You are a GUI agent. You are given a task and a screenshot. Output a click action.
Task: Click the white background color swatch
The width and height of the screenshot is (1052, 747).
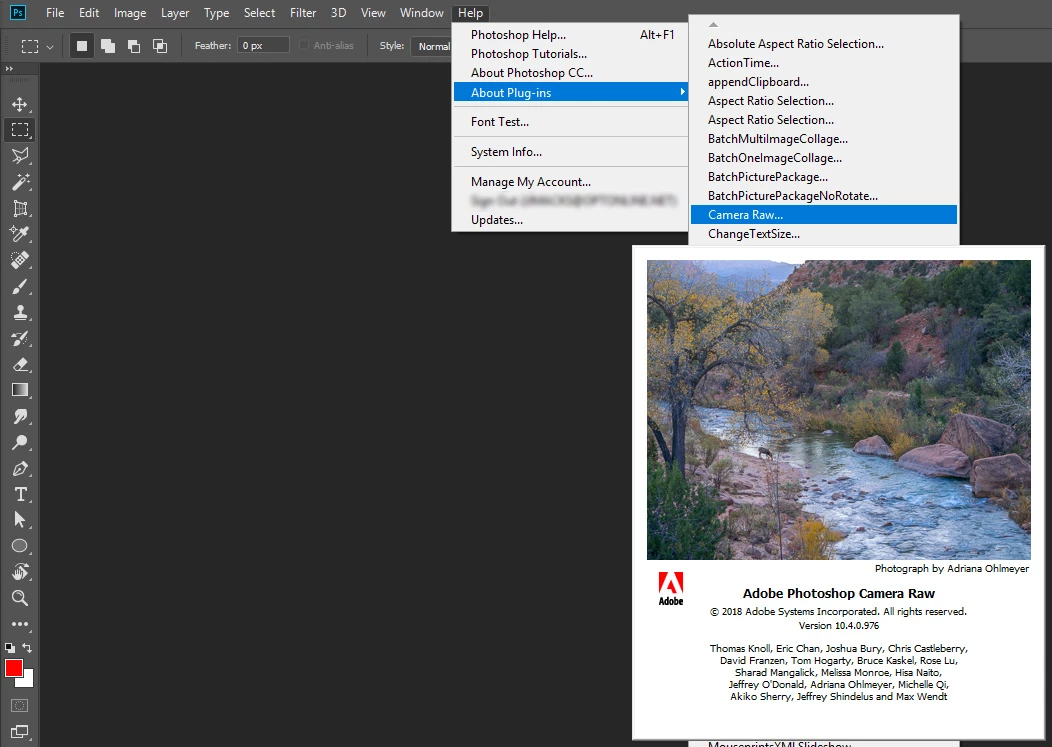[28, 681]
